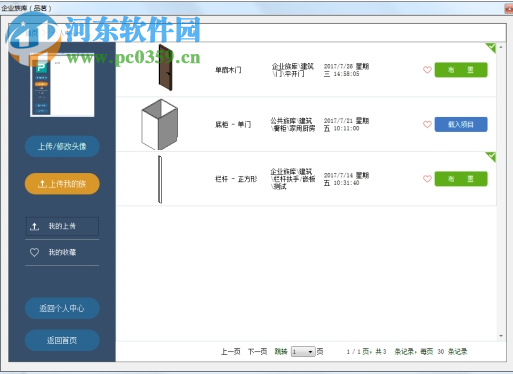Screen dimensions: 513x374
Task: Click the user avatar thumbnail in sidebar
Action: (62, 85)
